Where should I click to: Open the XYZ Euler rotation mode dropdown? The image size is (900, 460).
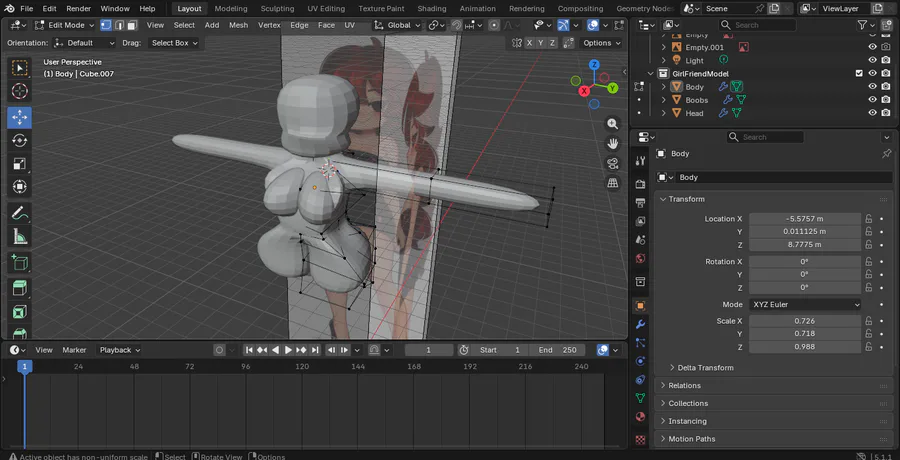pyautogui.click(x=804, y=304)
